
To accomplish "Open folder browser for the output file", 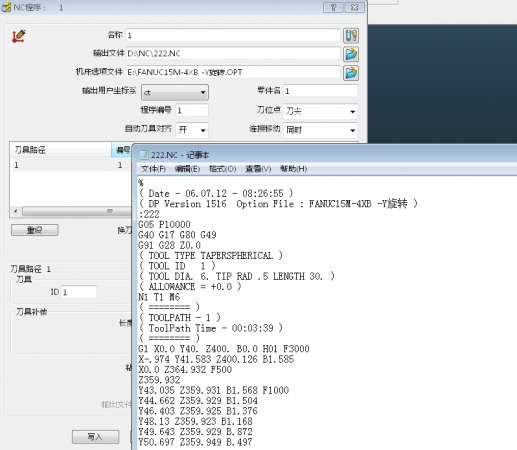I will coord(351,54).
